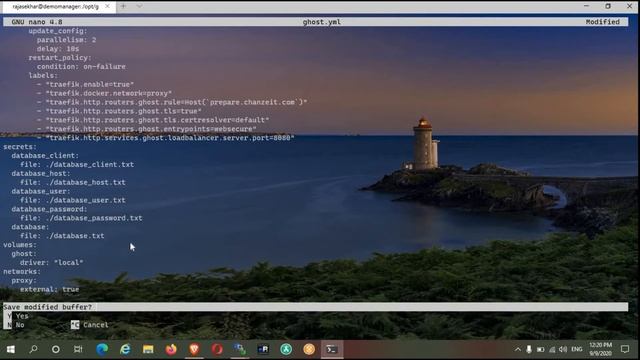Screen dimensions: 640x360
Task: Launch Brave browser from taskbar
Action: point(194,349)
